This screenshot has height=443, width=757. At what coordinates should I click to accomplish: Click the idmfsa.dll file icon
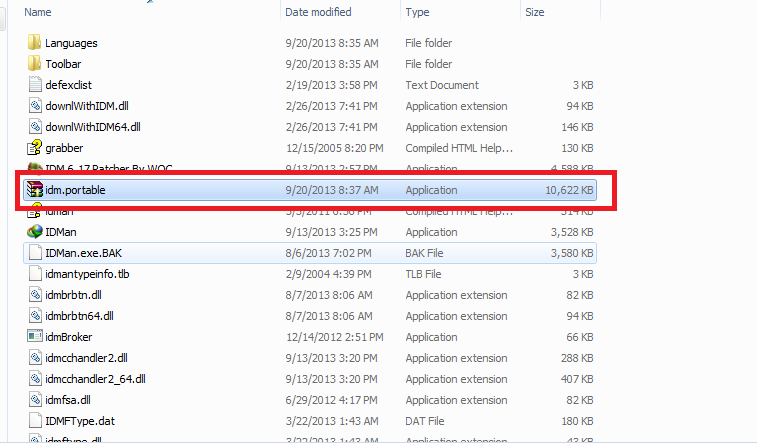[x=35, y=400]
